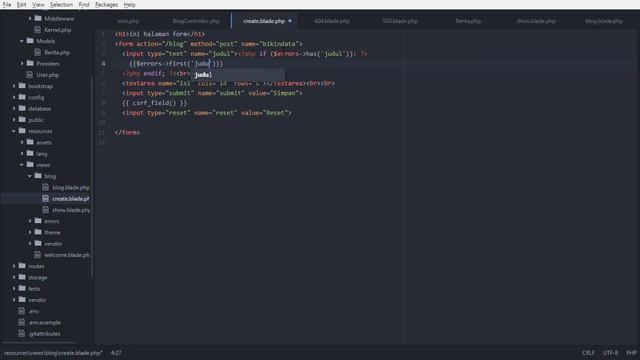The width and height of the screenshot is (640, 360).
Task: Click the blog.blade.php file icon in tree
Action: pyautogui.click(x=46, y=187)
